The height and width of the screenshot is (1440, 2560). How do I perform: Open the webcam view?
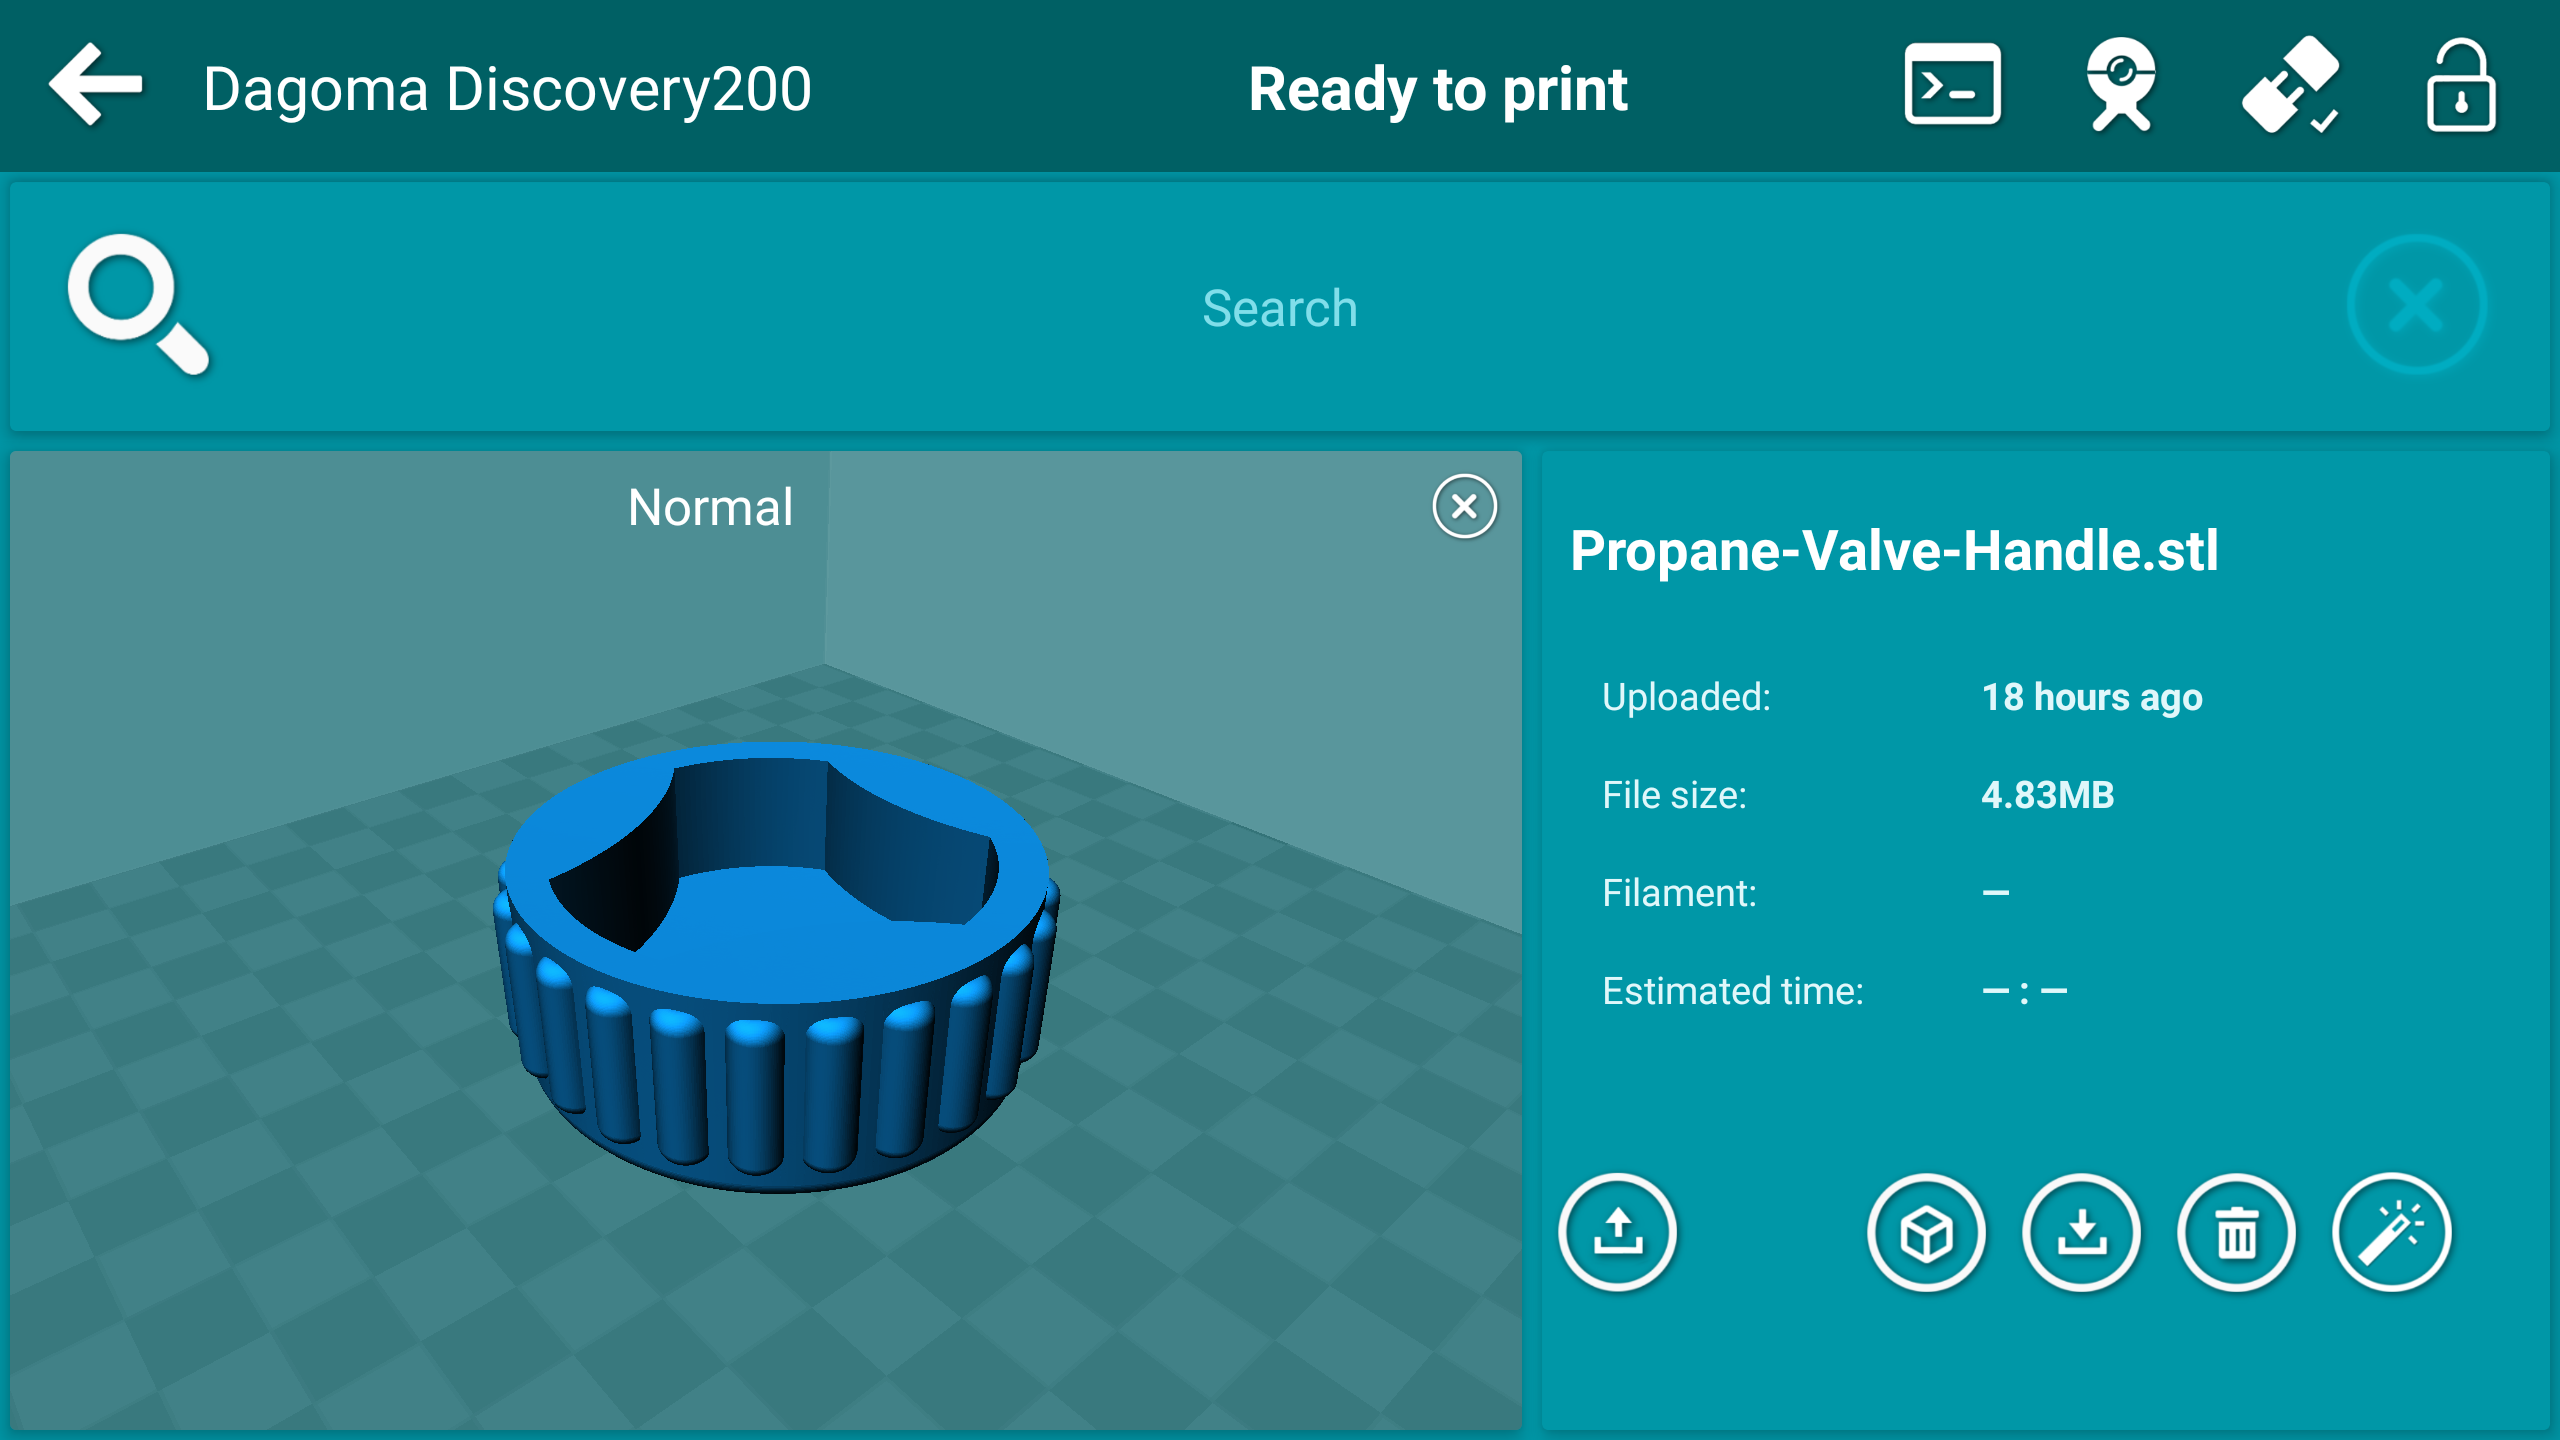coord(2120,88)
